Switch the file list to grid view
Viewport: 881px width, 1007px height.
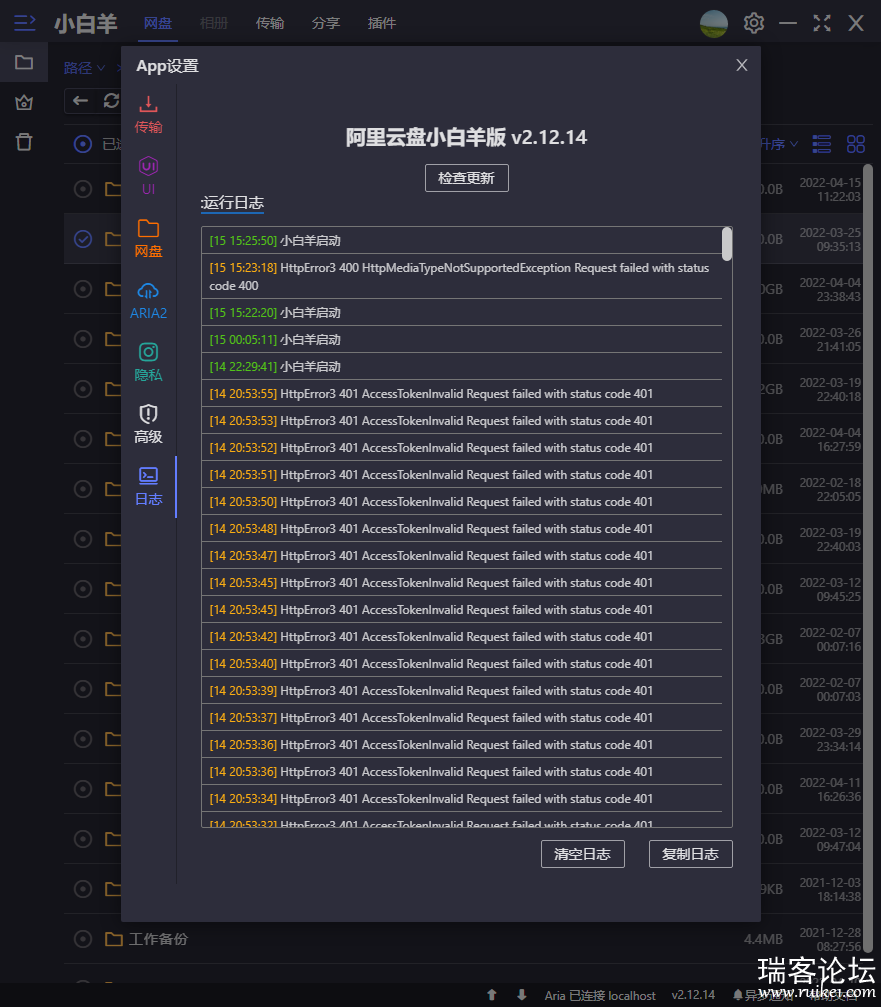pos(856,144)
